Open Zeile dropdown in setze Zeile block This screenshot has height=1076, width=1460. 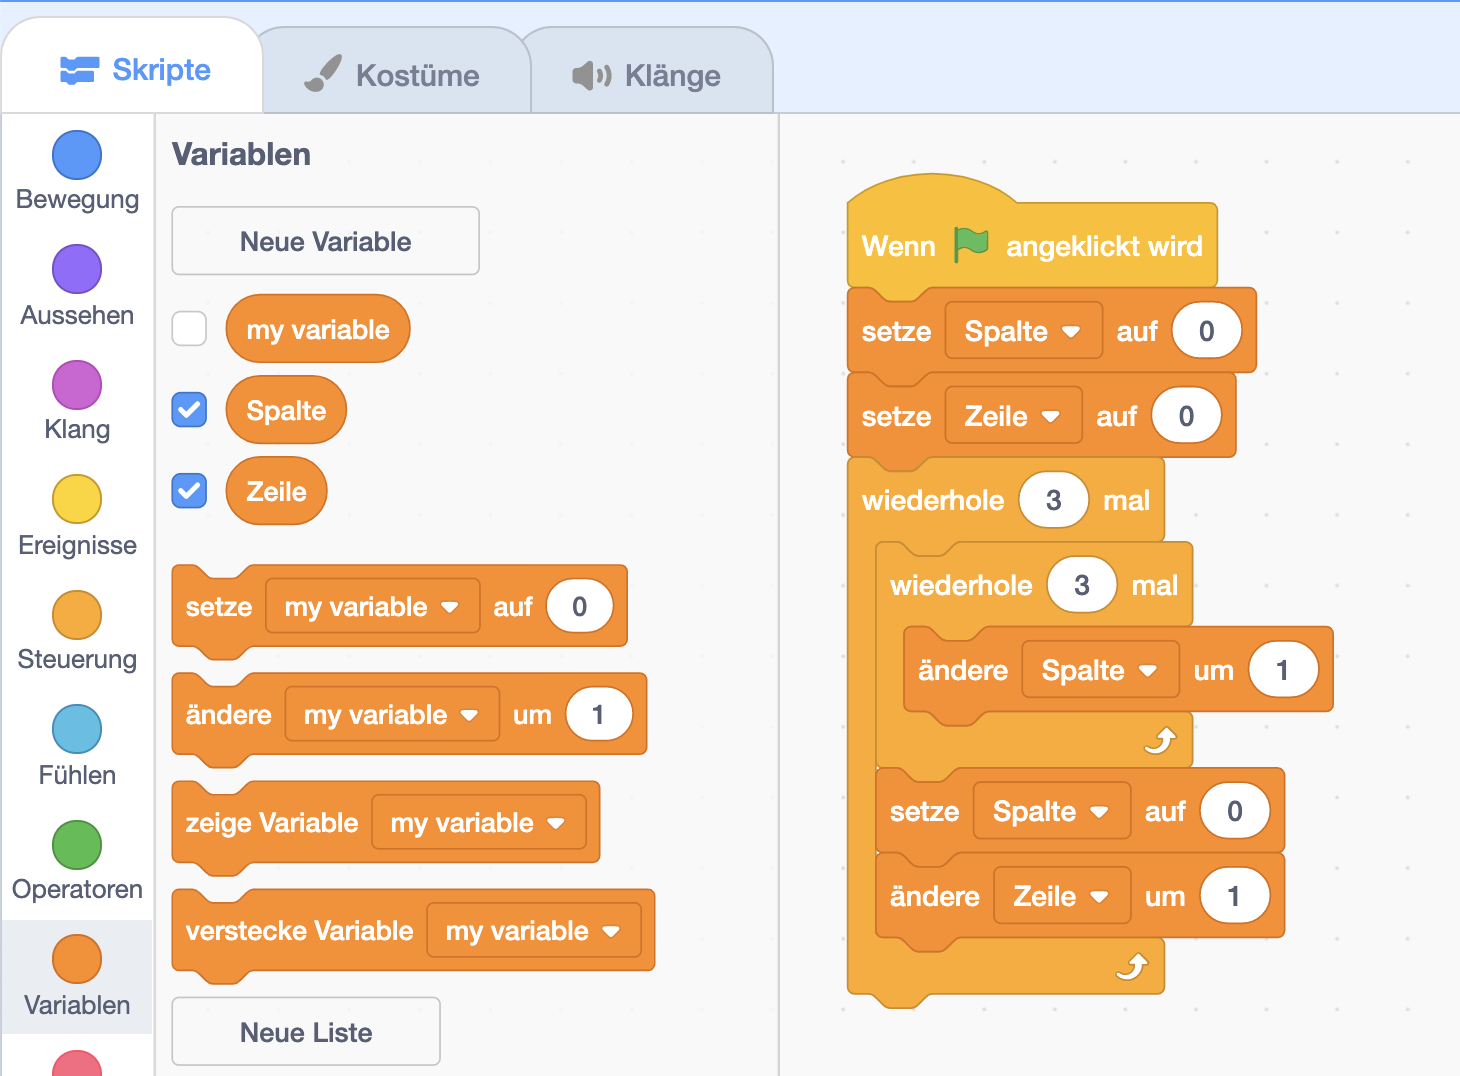1013,416
